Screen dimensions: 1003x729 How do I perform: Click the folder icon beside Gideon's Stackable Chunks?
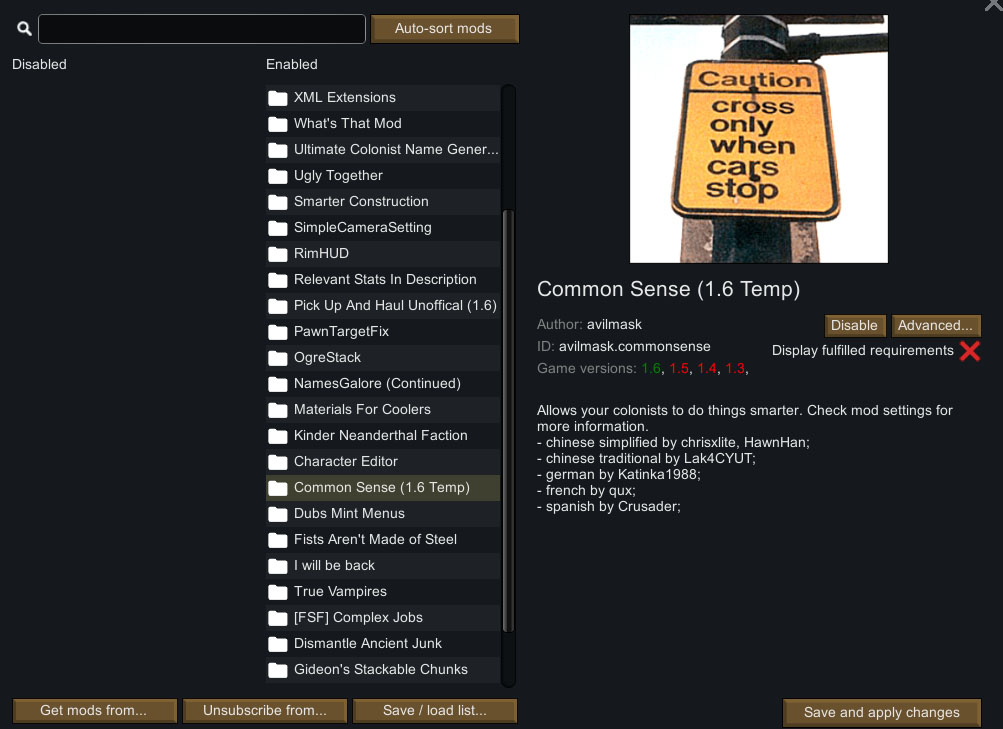(278, 670)
